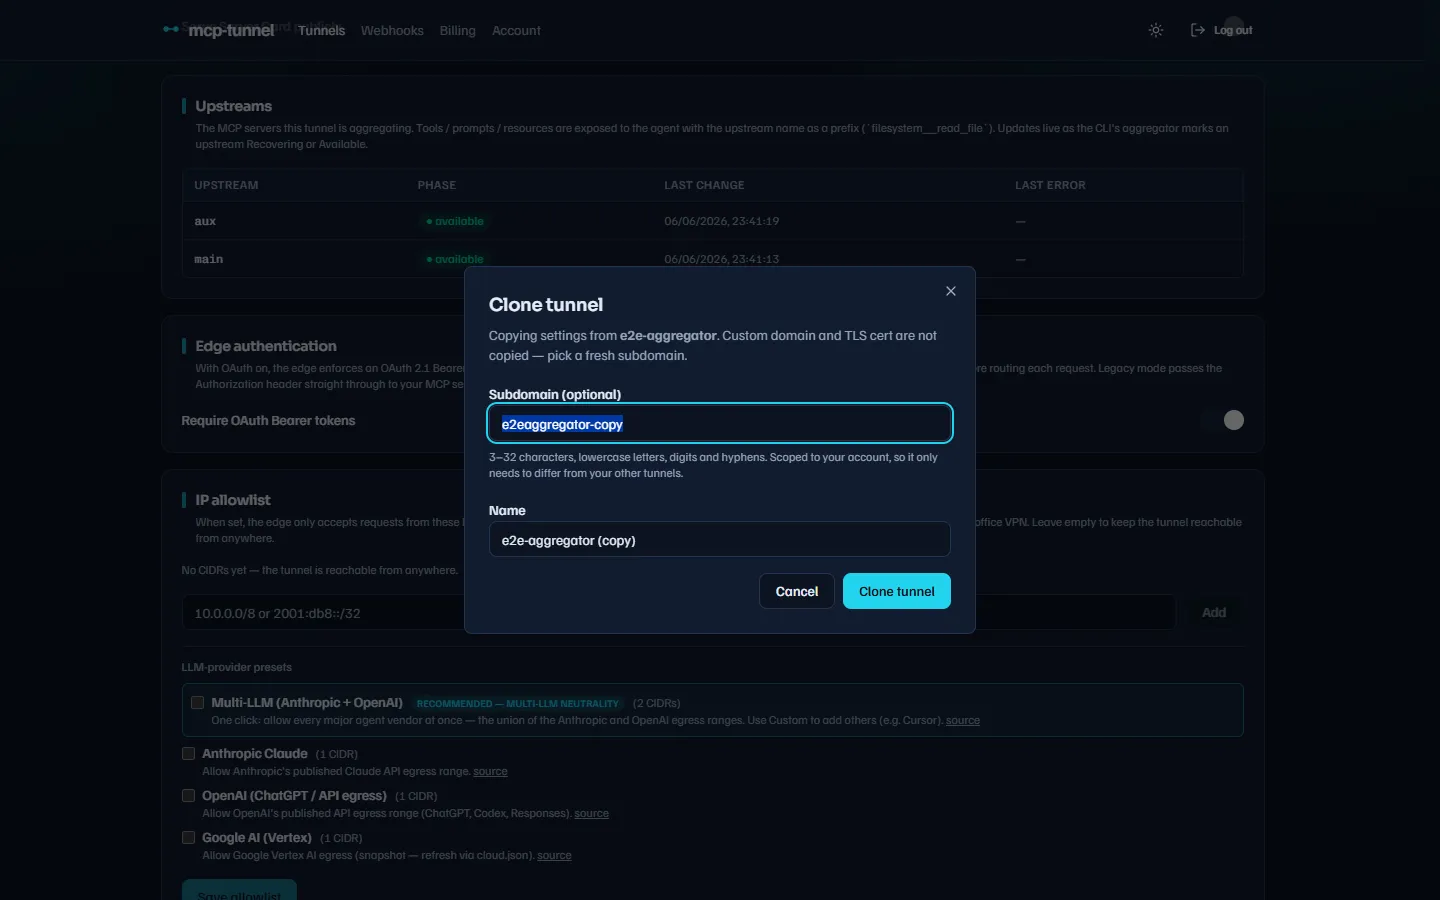Click the LLM-provider presets label
This screenshot has height=900, width=1440.
(x=237, y=667)
